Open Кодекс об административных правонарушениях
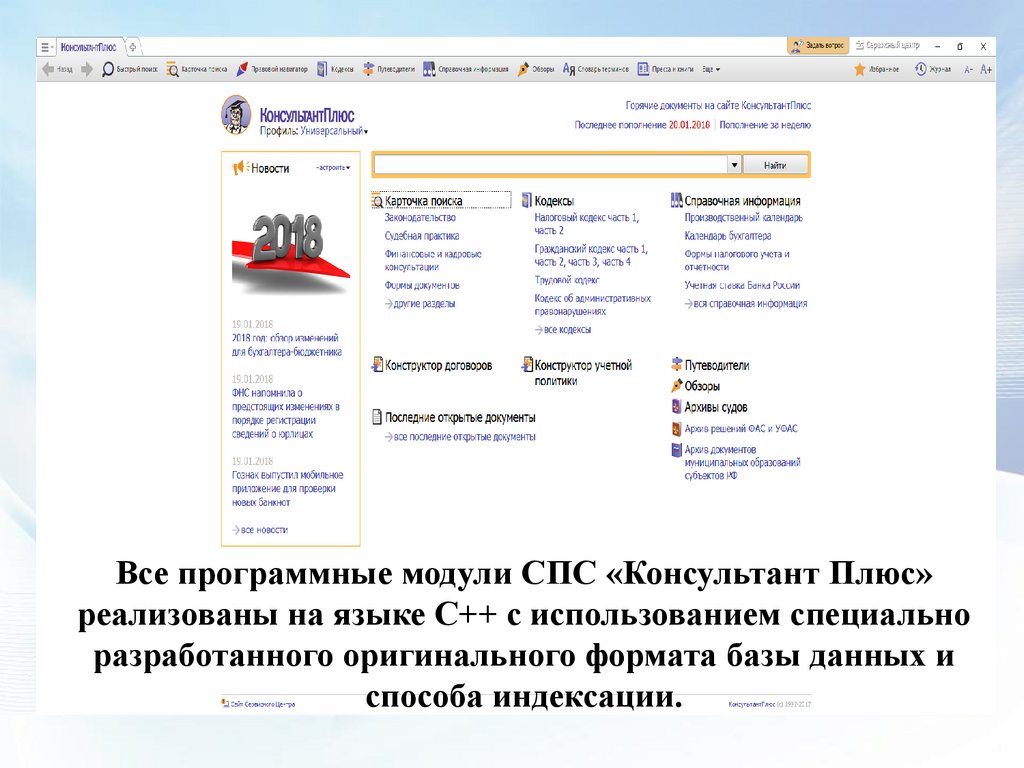Viewport: 1024px width, 768px height. point(592,305)
